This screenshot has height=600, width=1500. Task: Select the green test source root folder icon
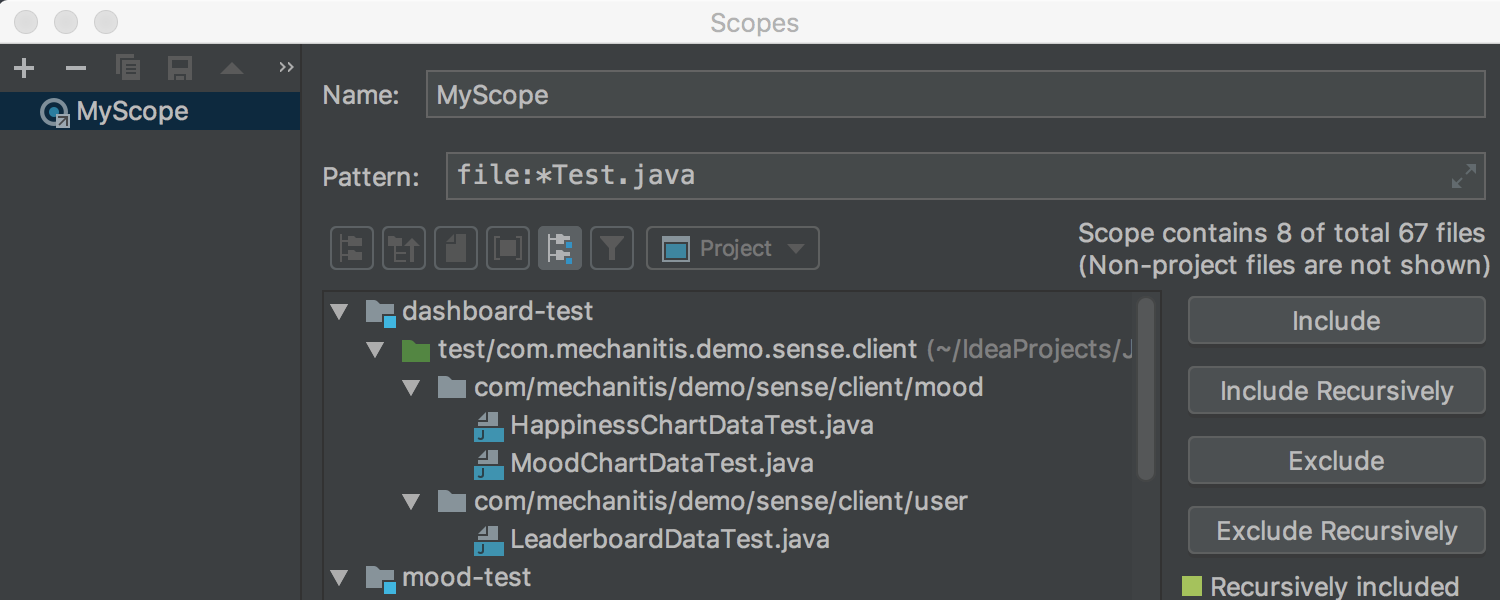(x=416, y=350)
